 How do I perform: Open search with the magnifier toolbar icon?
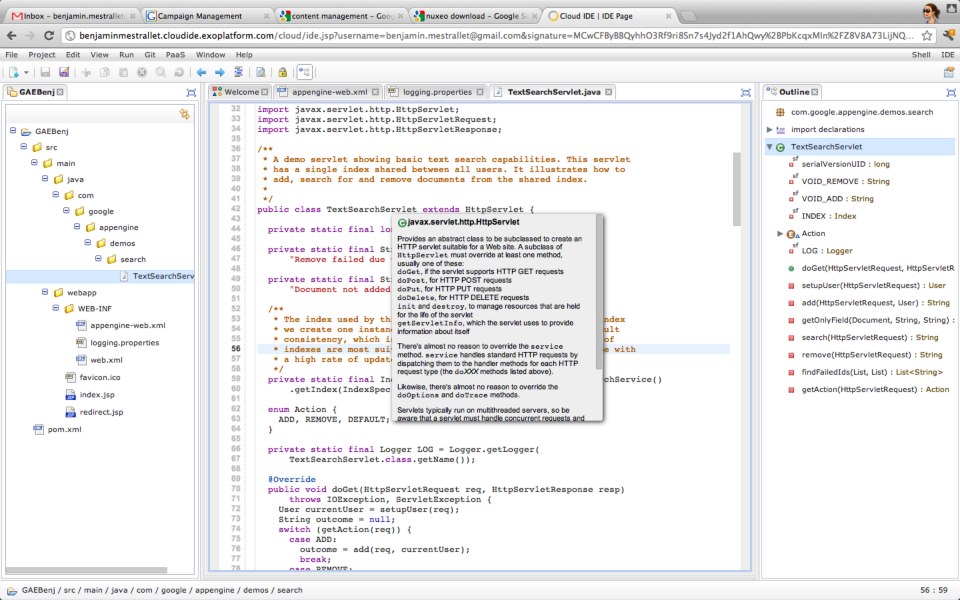(x=159, y=73)
